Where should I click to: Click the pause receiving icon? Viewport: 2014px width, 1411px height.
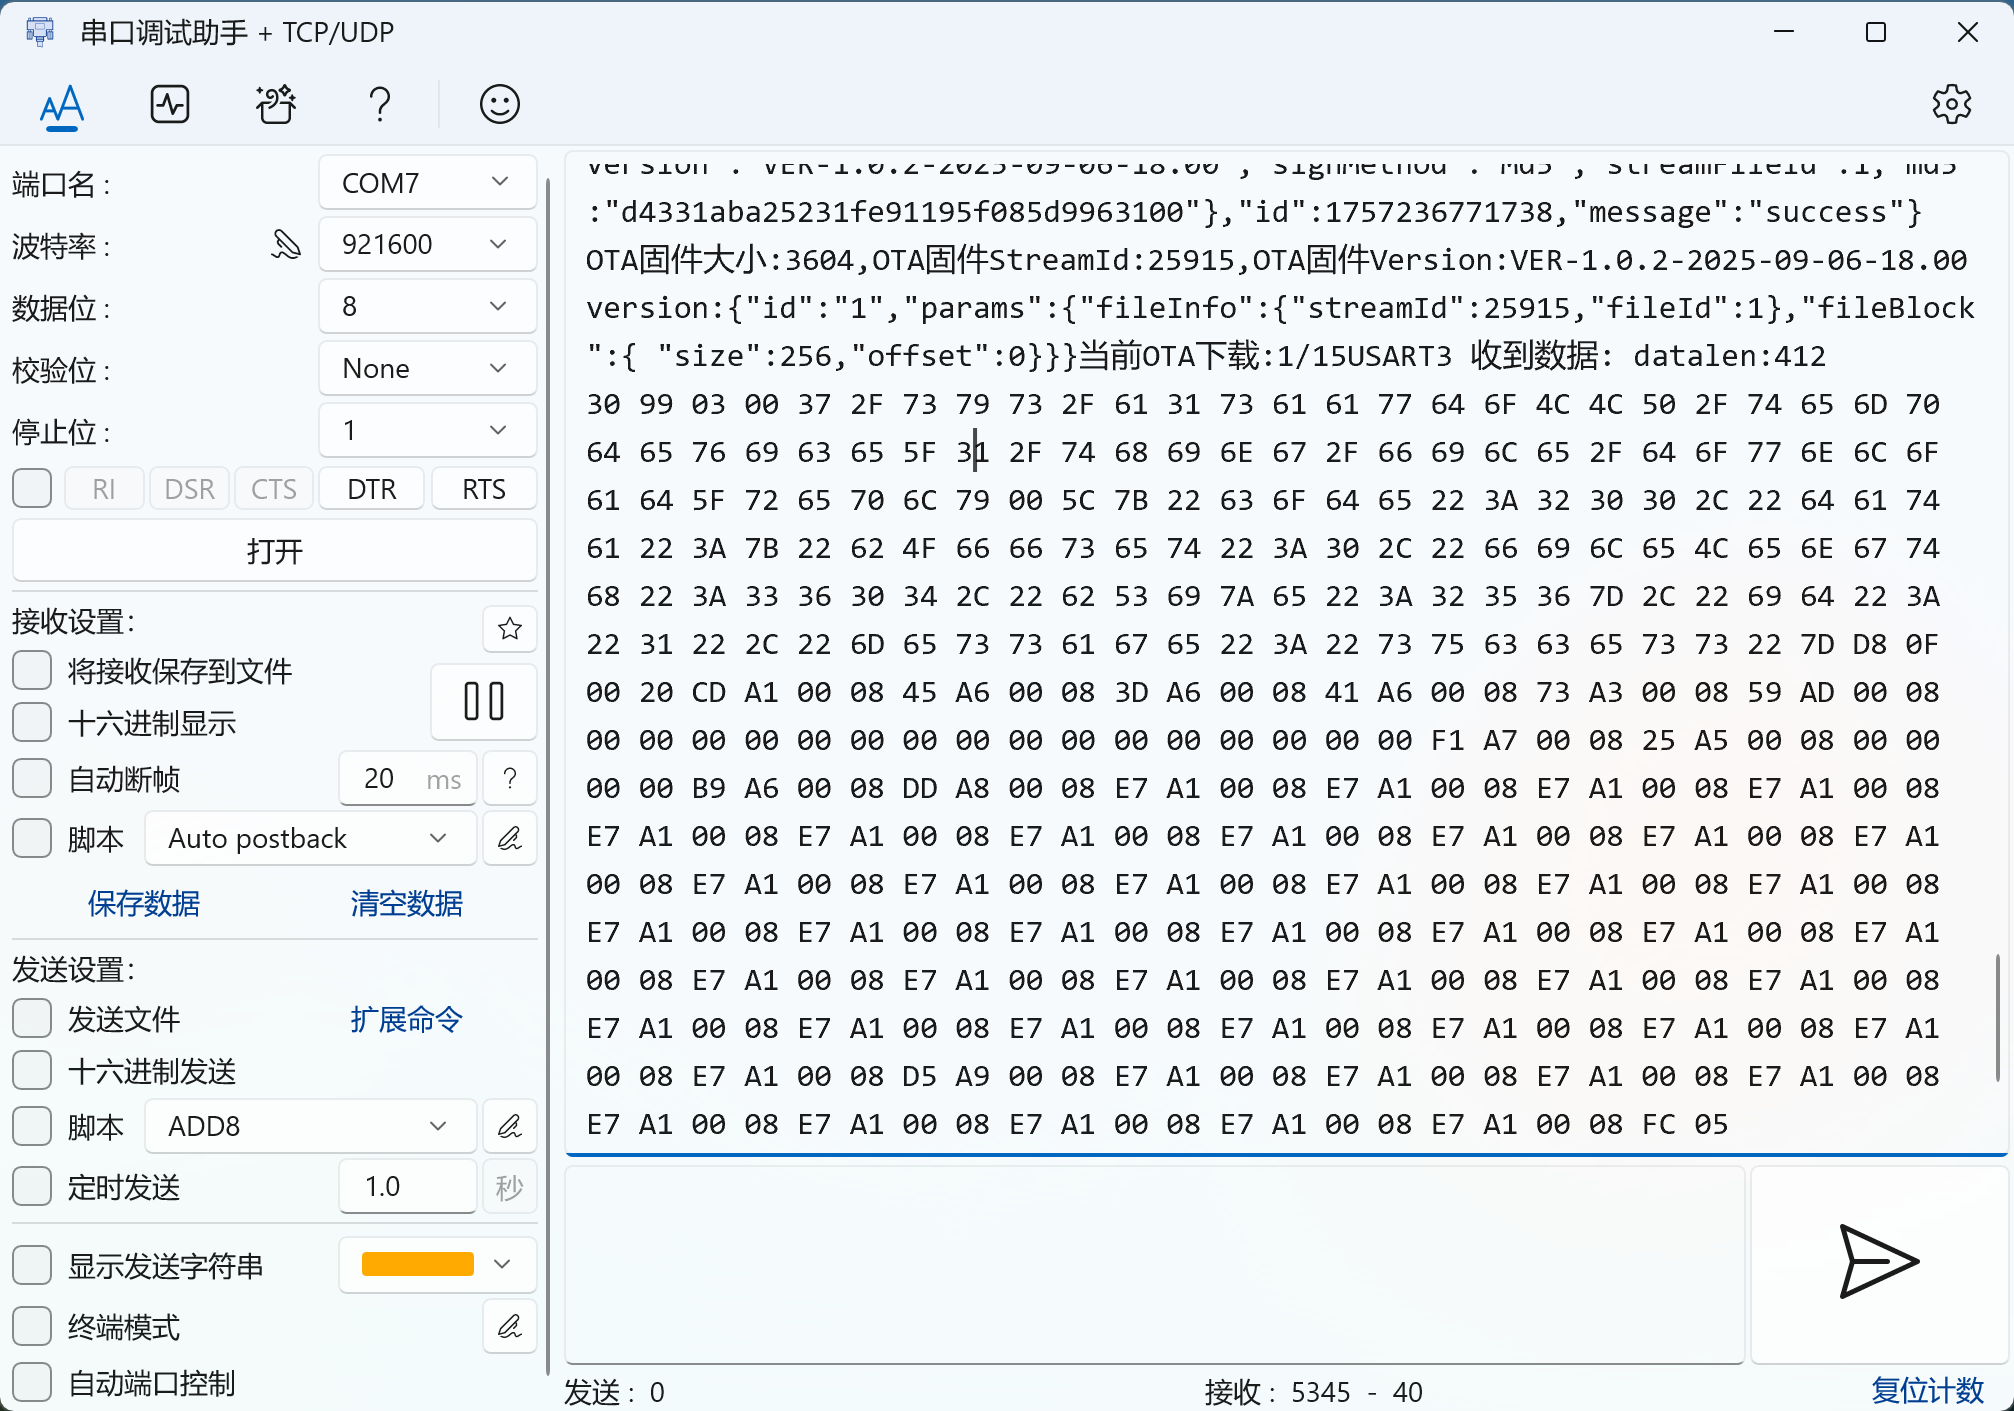click(484, 702)
